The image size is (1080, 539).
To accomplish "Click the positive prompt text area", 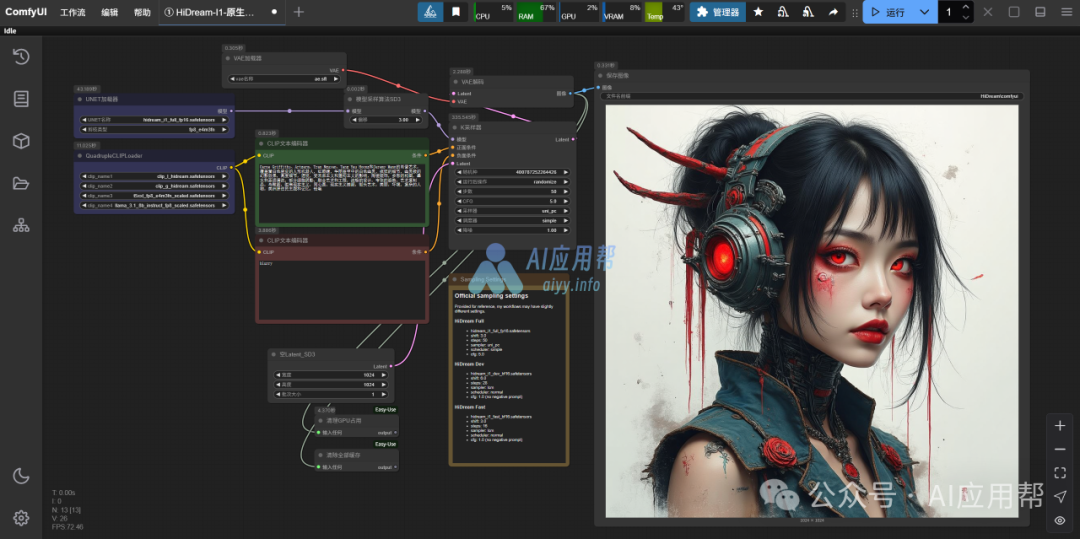I will point(342,193).
